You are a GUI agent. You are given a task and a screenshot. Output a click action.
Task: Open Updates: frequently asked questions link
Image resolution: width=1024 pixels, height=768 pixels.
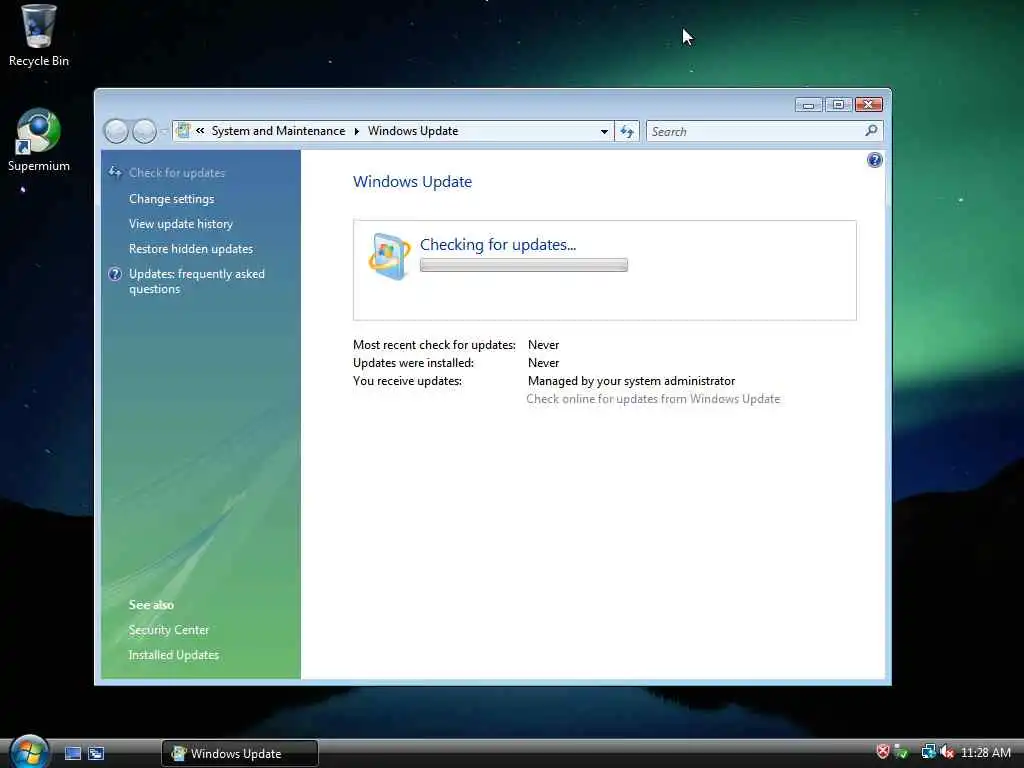click(x=197, y=281)
